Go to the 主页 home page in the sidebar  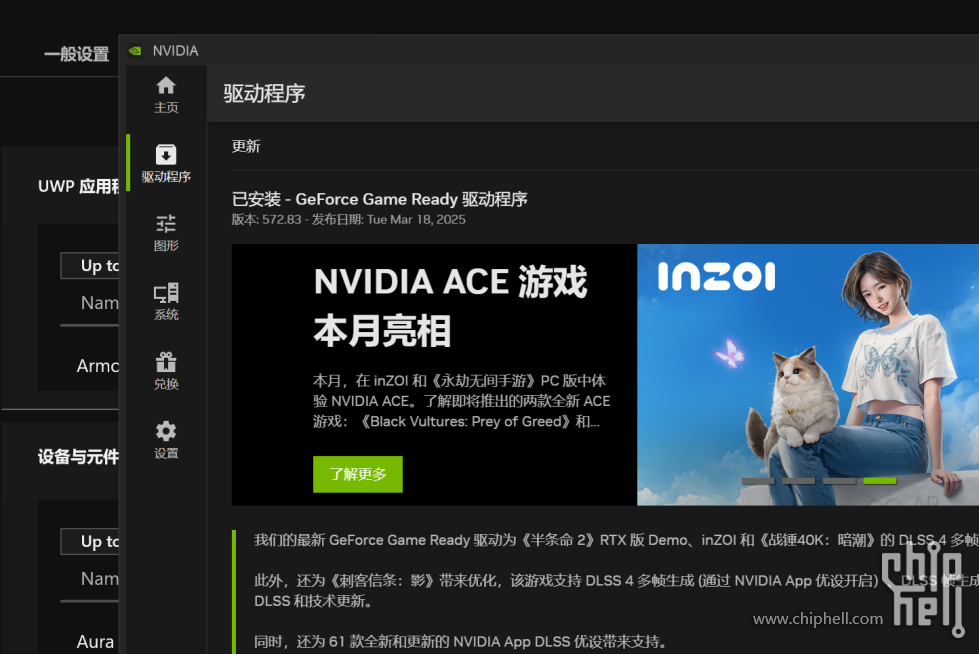point(166,95)
